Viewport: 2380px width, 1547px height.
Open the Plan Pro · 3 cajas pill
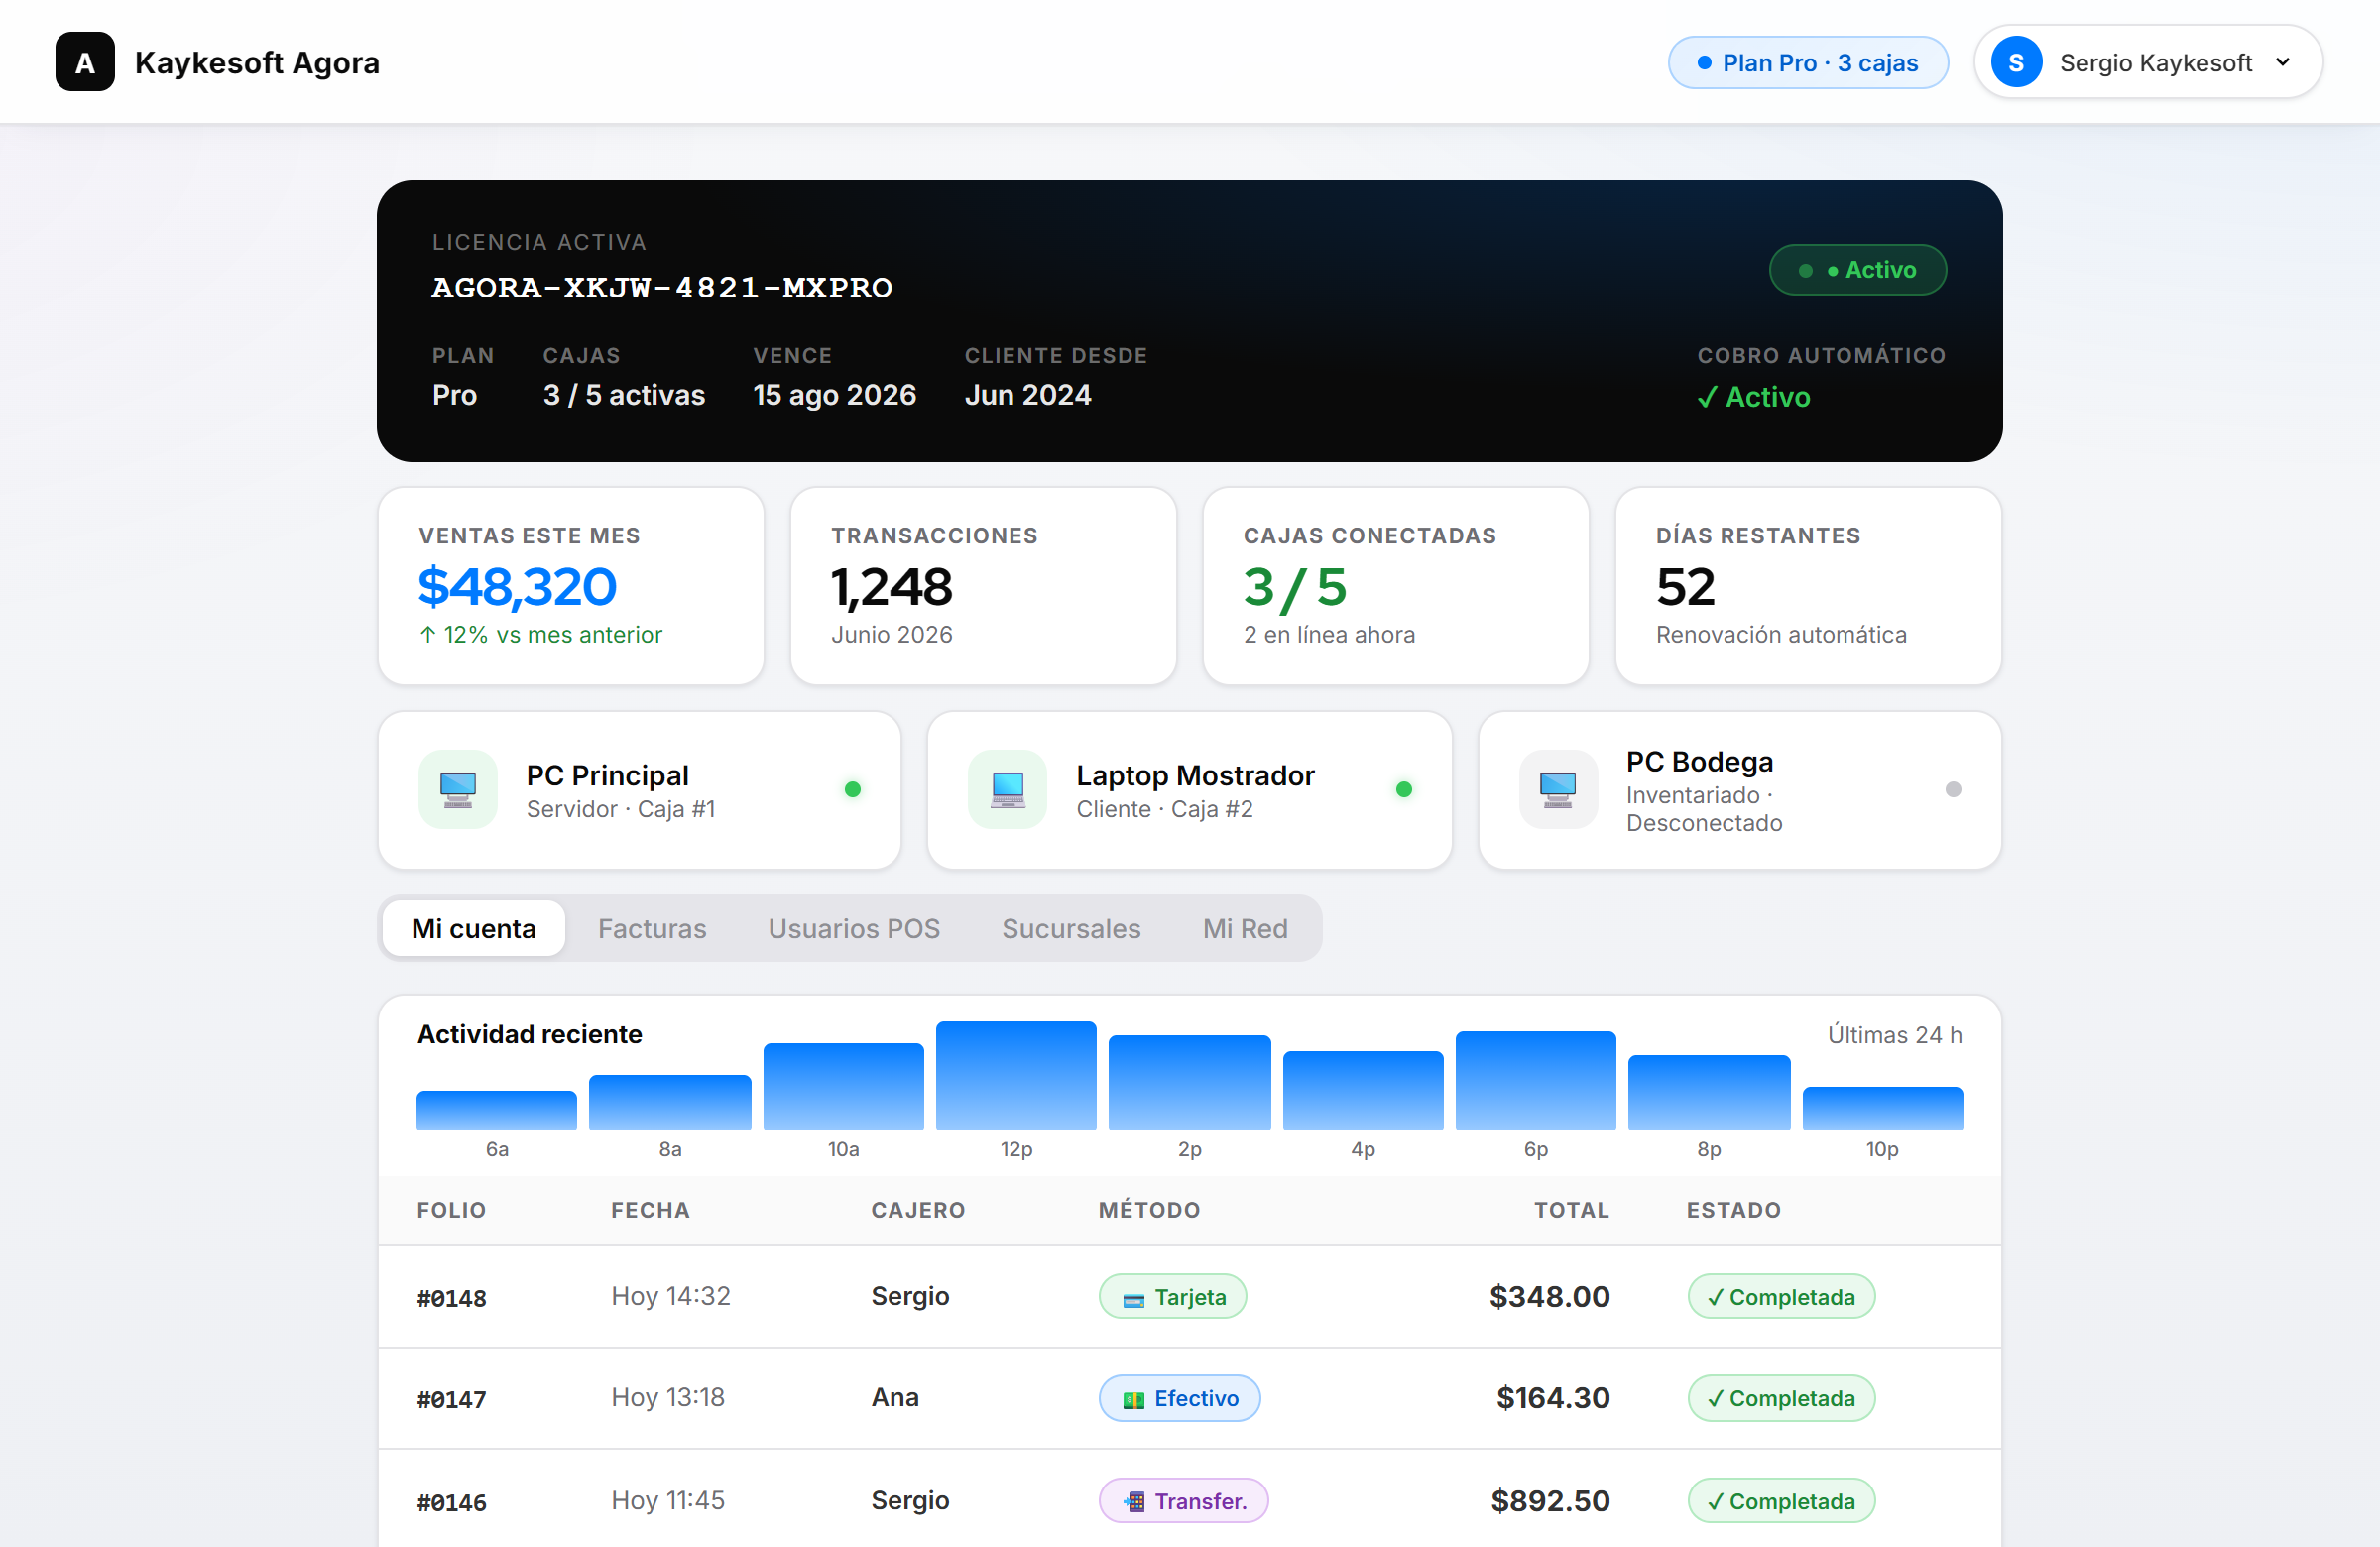coord(1807,62)
